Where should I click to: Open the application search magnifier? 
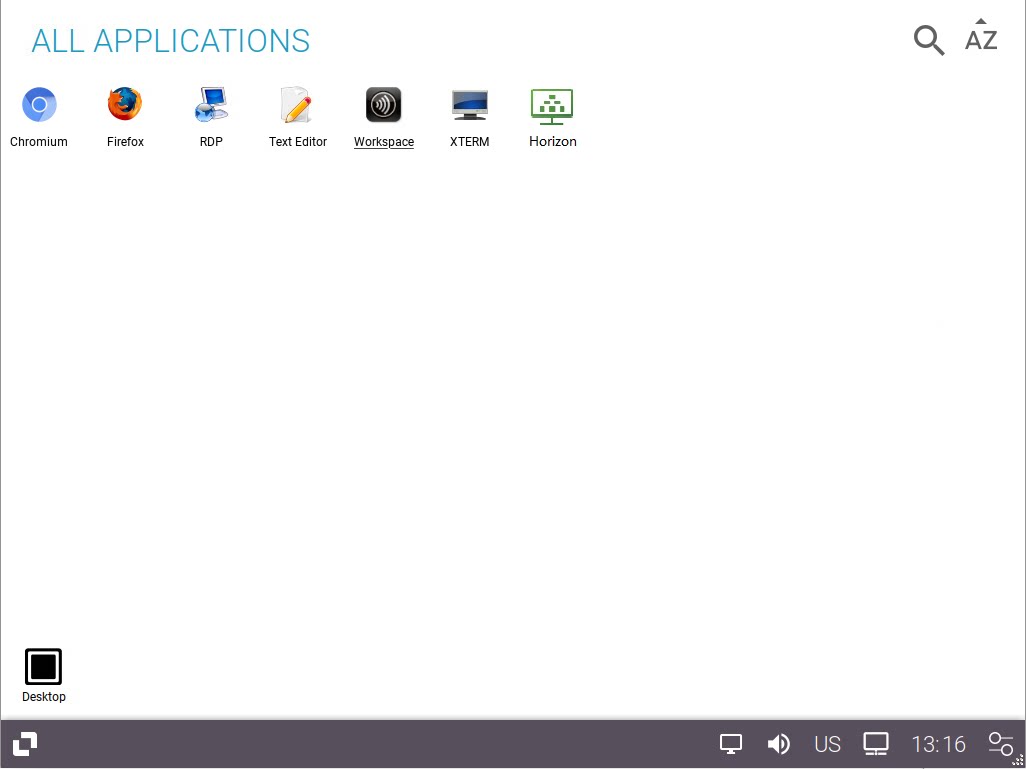point(929,41)
